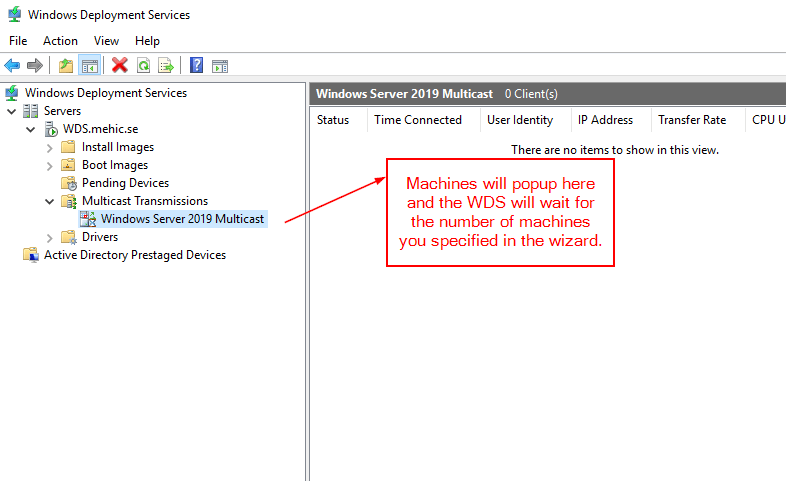Click the red Delete X toolbar icon
786x481 pixels.
[x=119, y=65]
